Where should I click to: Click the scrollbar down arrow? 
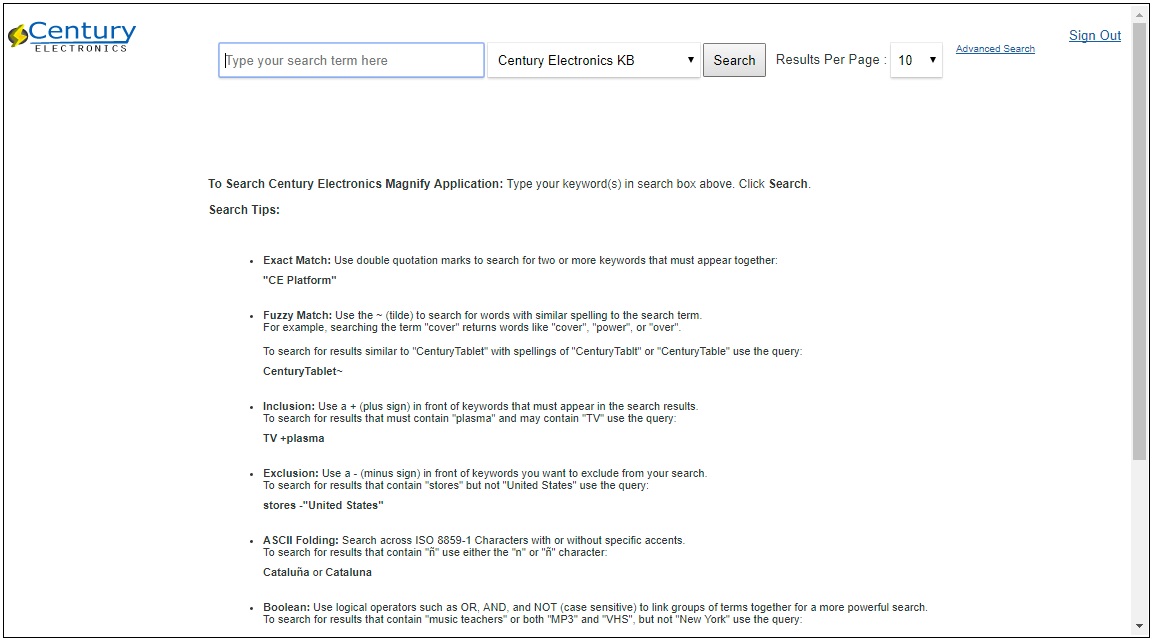pyautogui.click(x=1139, y=626)
